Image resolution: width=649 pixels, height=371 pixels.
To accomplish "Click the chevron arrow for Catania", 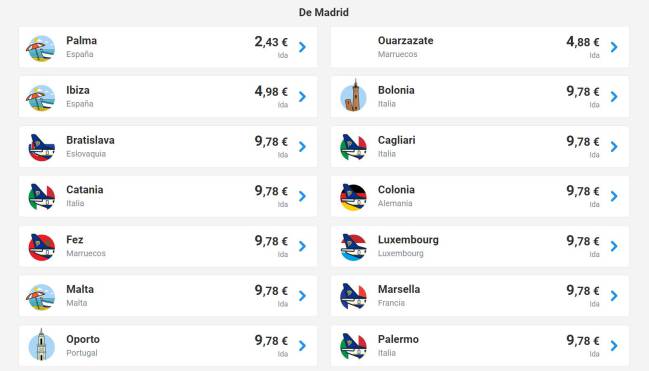I will tap(302, 196).
